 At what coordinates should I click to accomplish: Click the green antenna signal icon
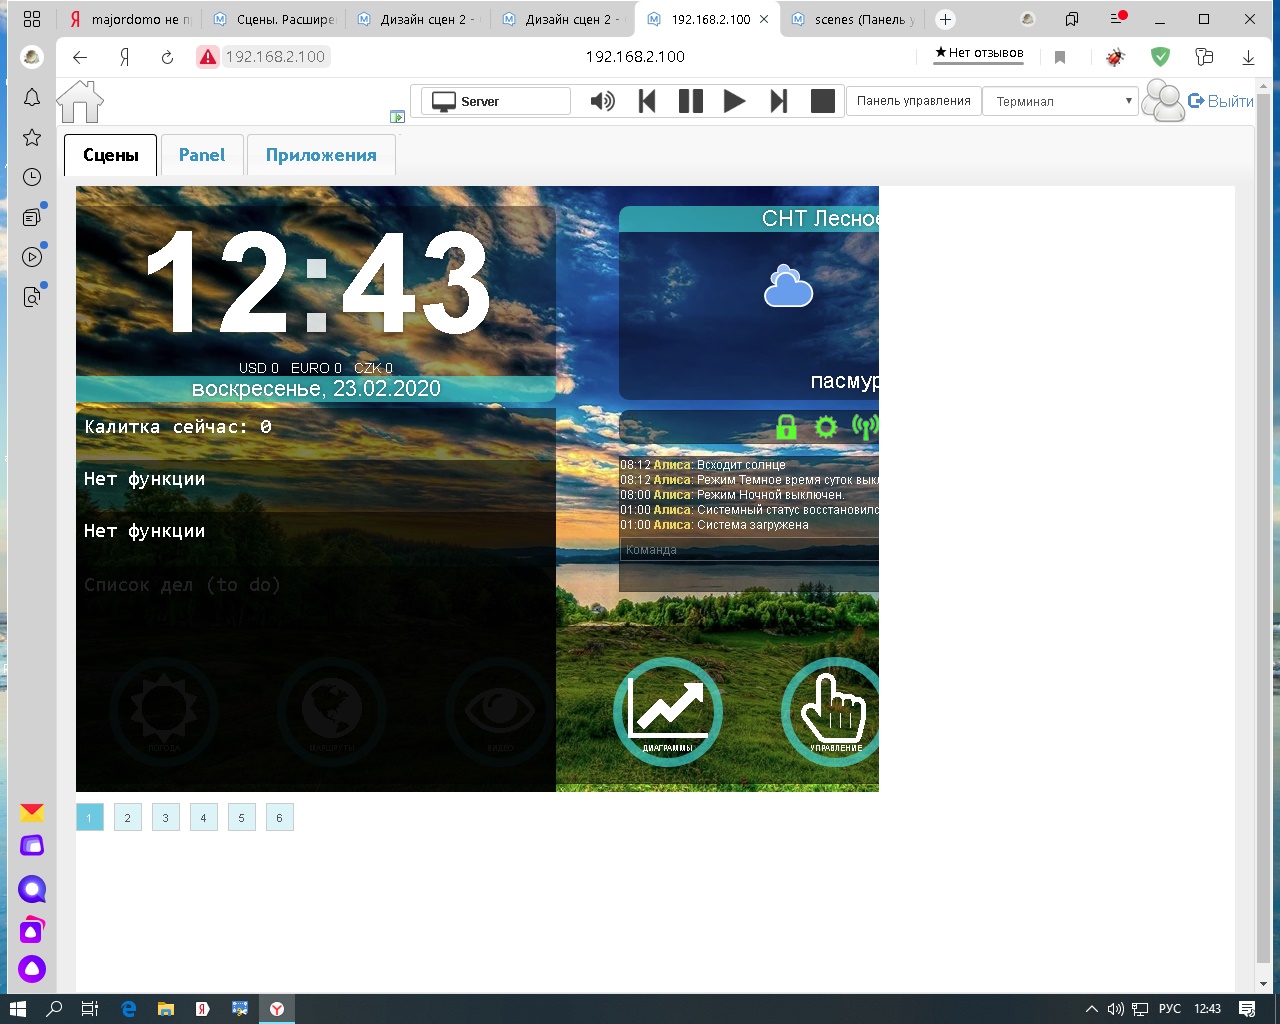pyautogui.click(x=865, y=428)
